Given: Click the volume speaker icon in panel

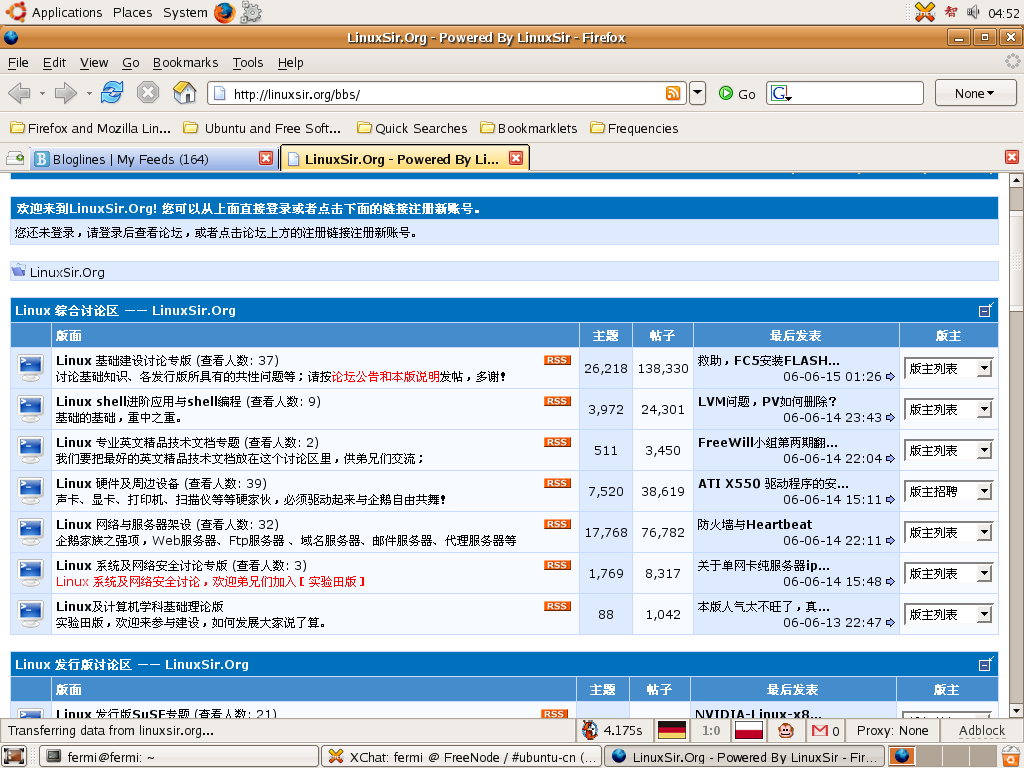Looking at the screenshot, I should click(973, 12).
